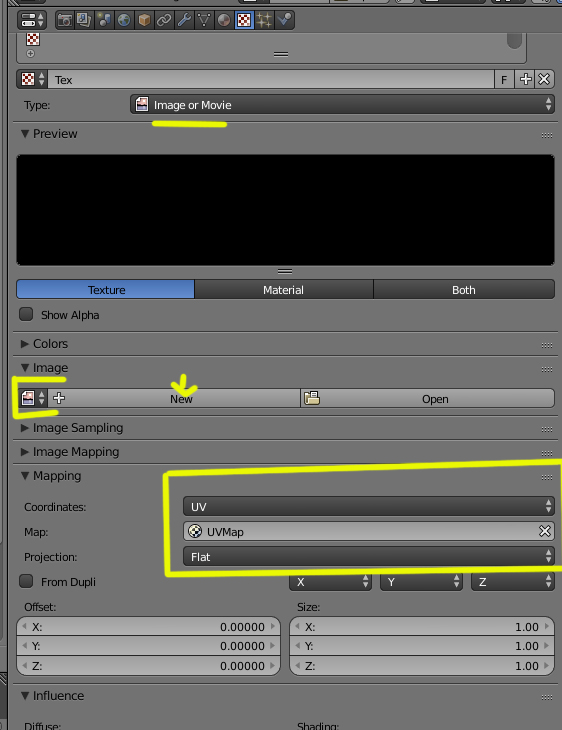Add new texture with plus next to F
Screen dimensions: 562x730
click(525, 80)
